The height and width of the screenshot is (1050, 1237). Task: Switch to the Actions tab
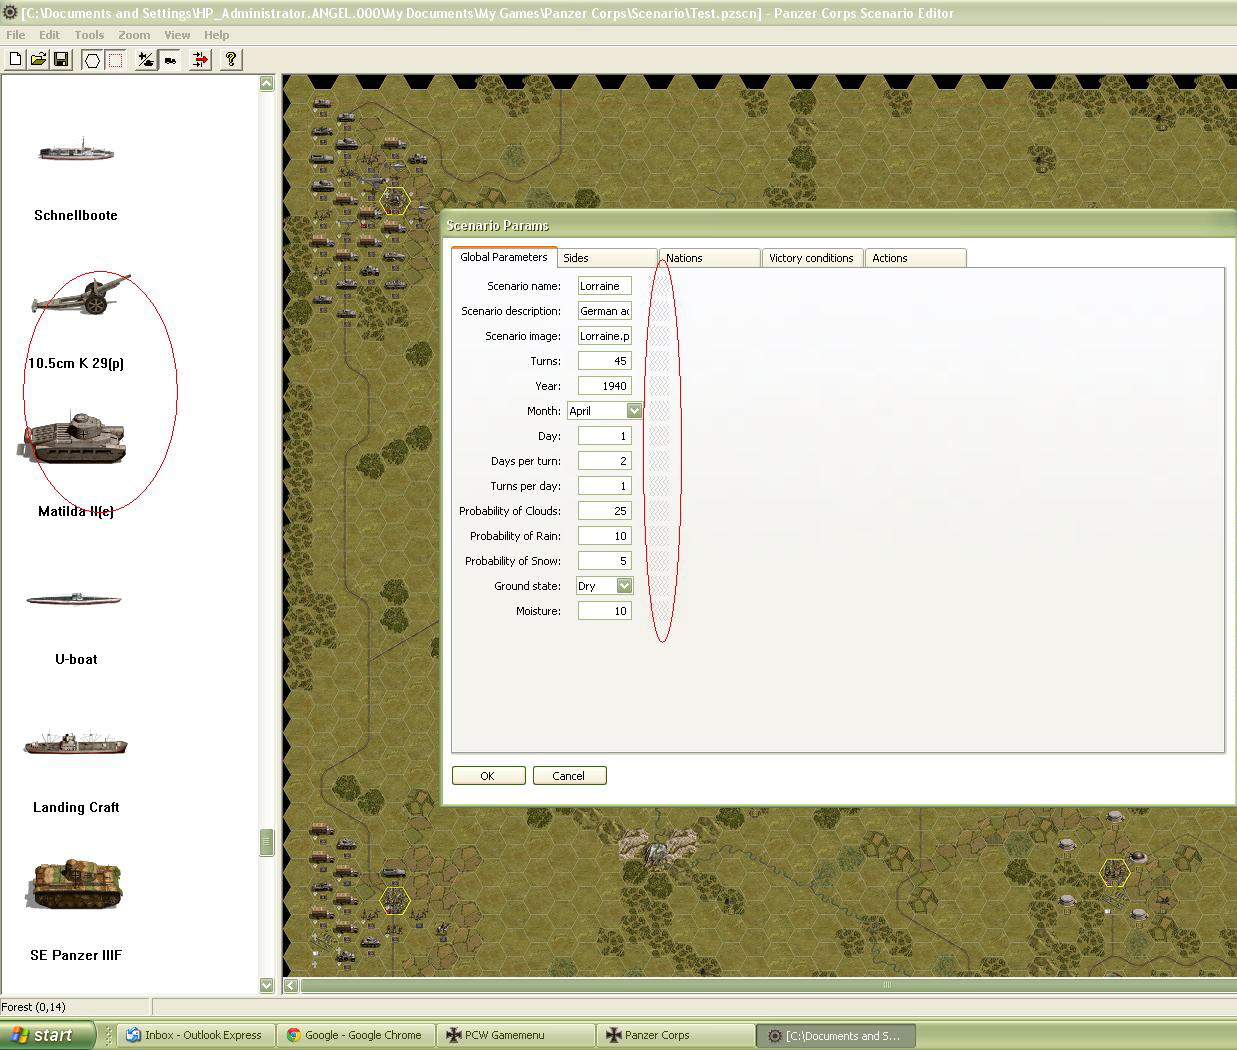coord(915,258)
